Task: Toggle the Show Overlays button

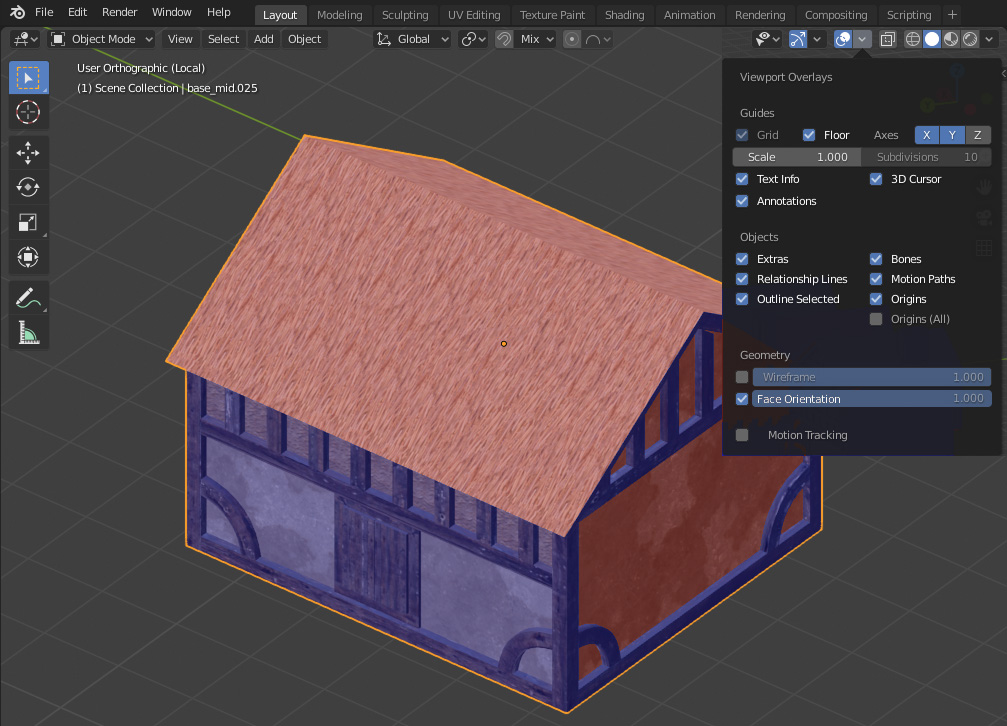Action: pos(843,39)
